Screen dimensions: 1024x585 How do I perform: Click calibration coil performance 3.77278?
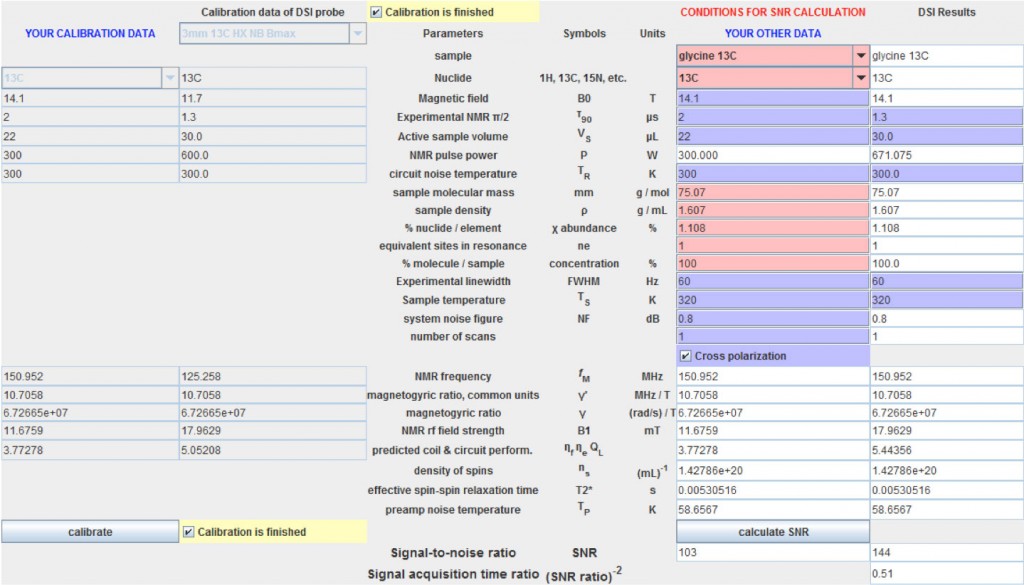click(x=90, y=450)
